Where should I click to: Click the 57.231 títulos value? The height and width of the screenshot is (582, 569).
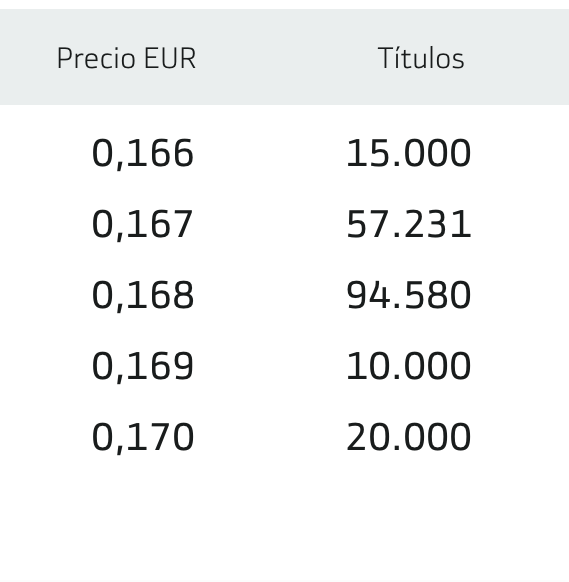tap(409, 224)
